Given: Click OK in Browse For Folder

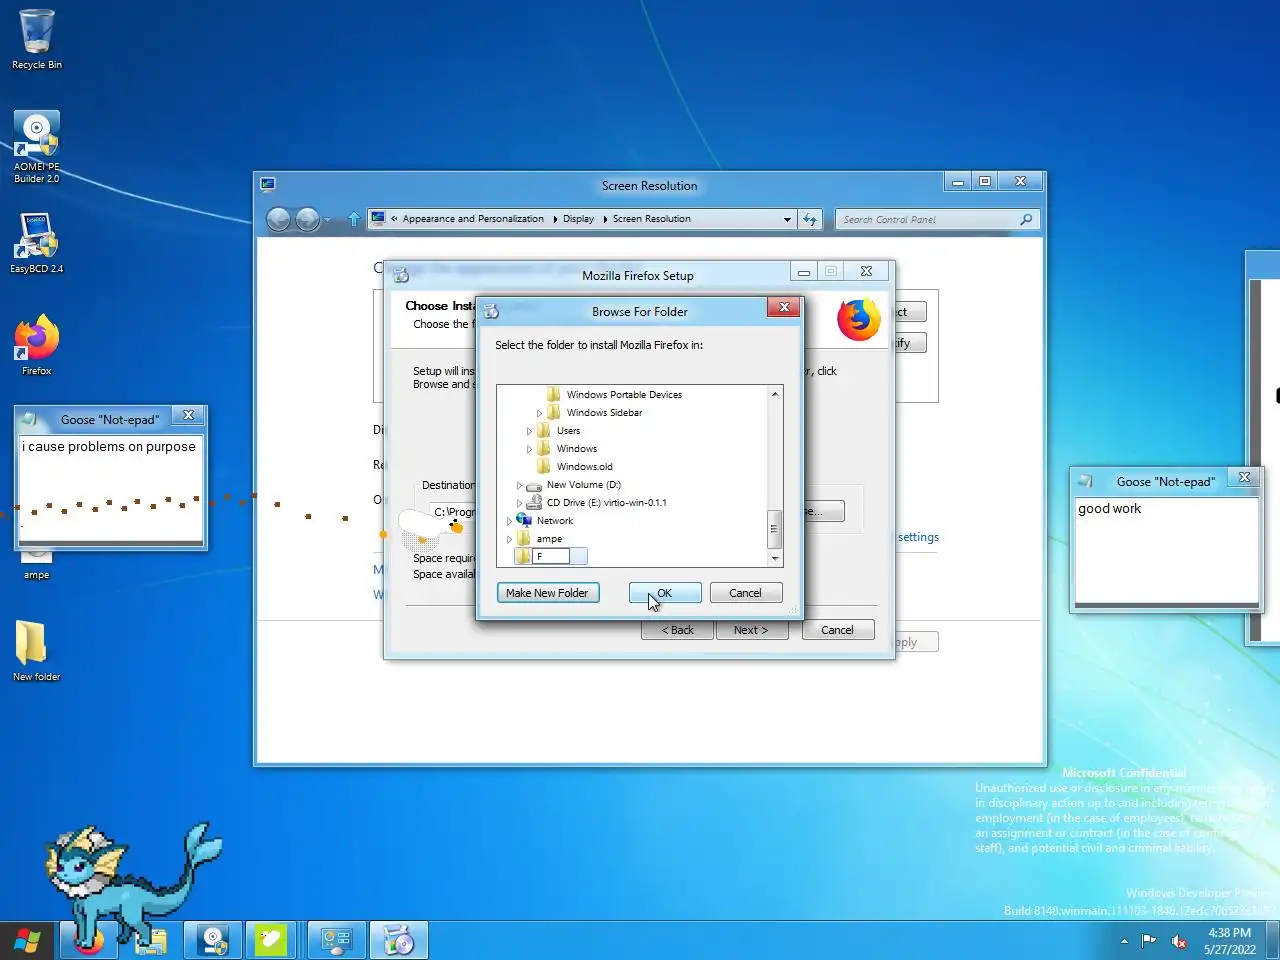Looking at the screenshot, I should click(665, 593).
